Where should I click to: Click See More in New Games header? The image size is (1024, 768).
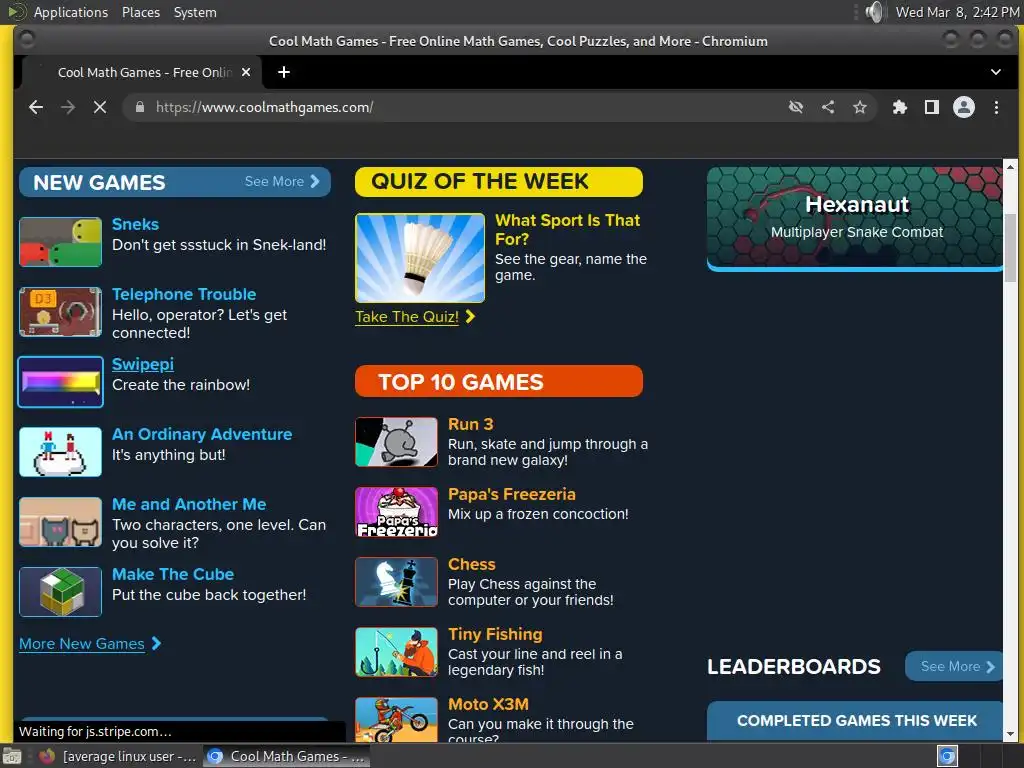point(282,182)
